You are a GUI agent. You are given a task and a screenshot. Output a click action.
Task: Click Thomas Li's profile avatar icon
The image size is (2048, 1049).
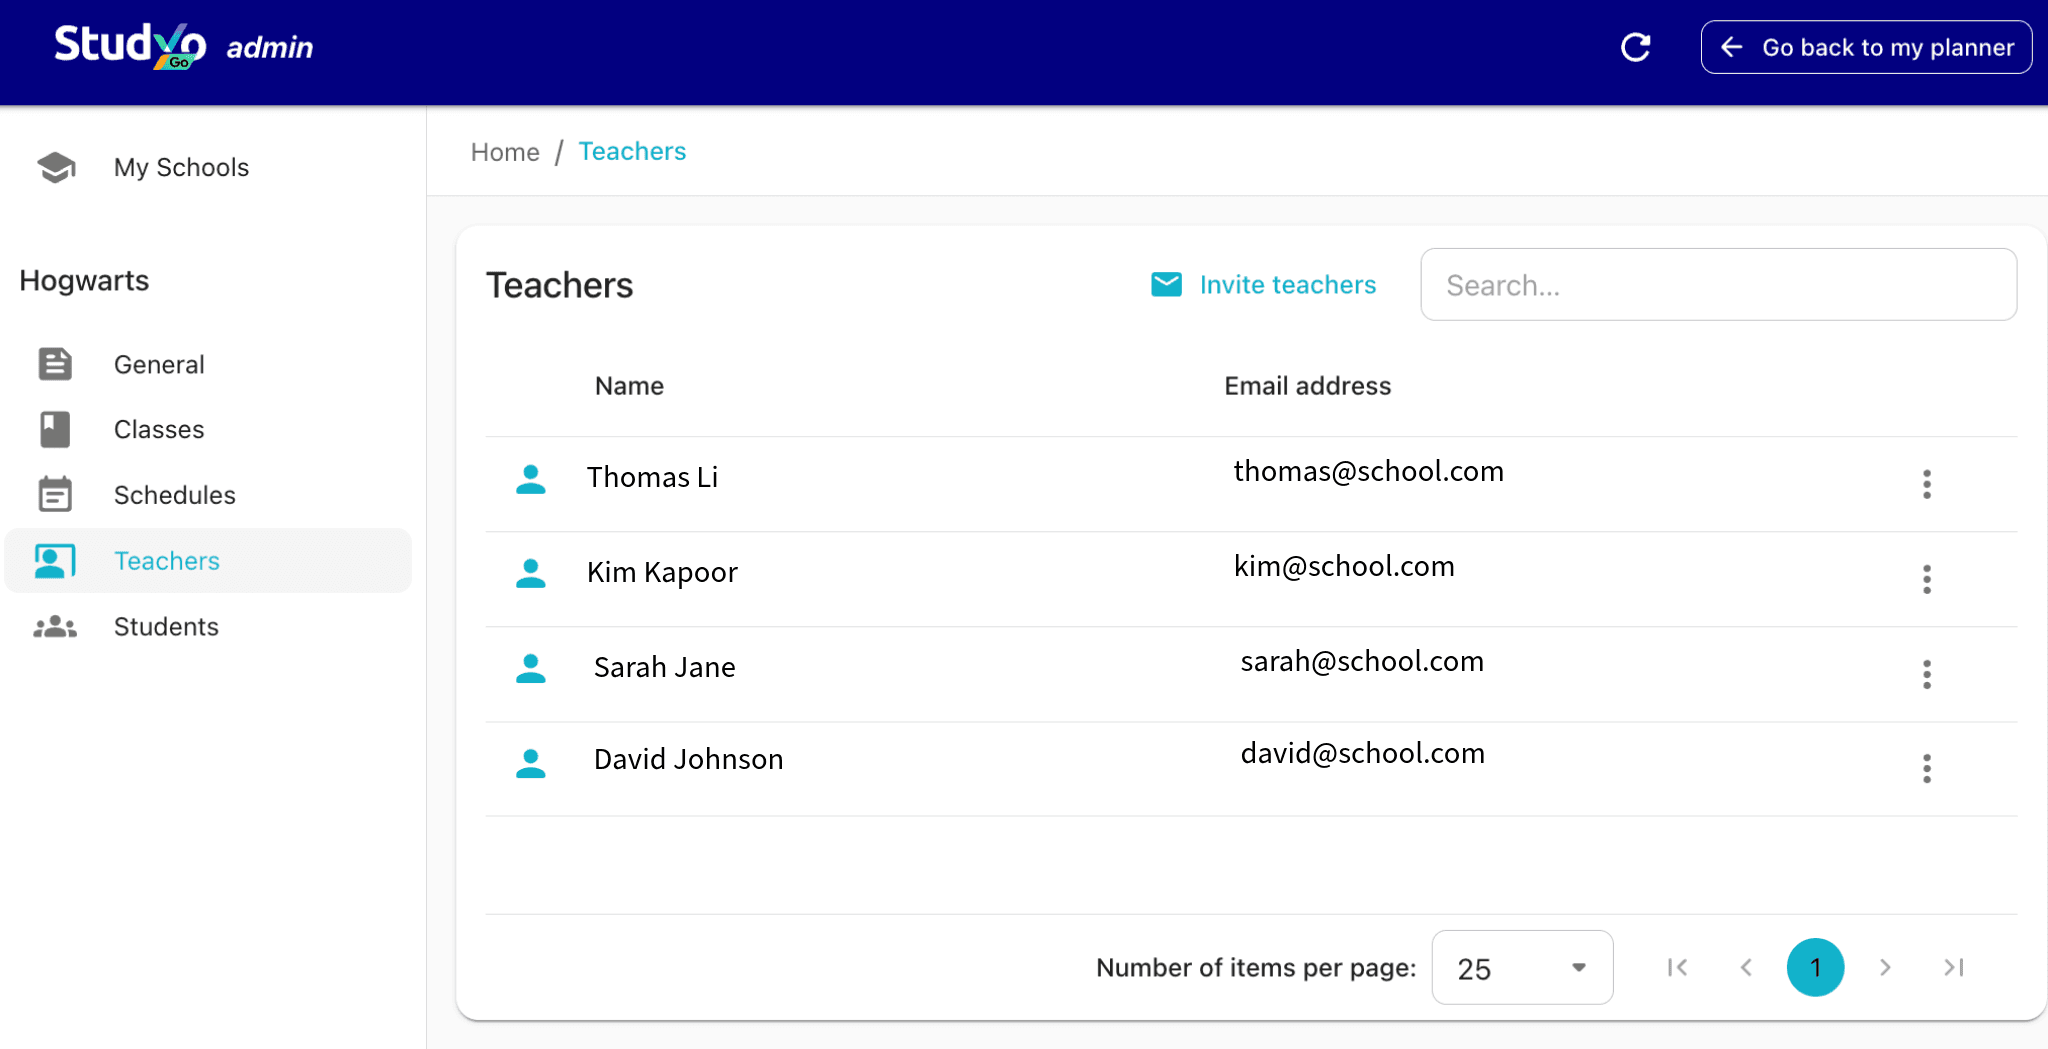(531, 480)
